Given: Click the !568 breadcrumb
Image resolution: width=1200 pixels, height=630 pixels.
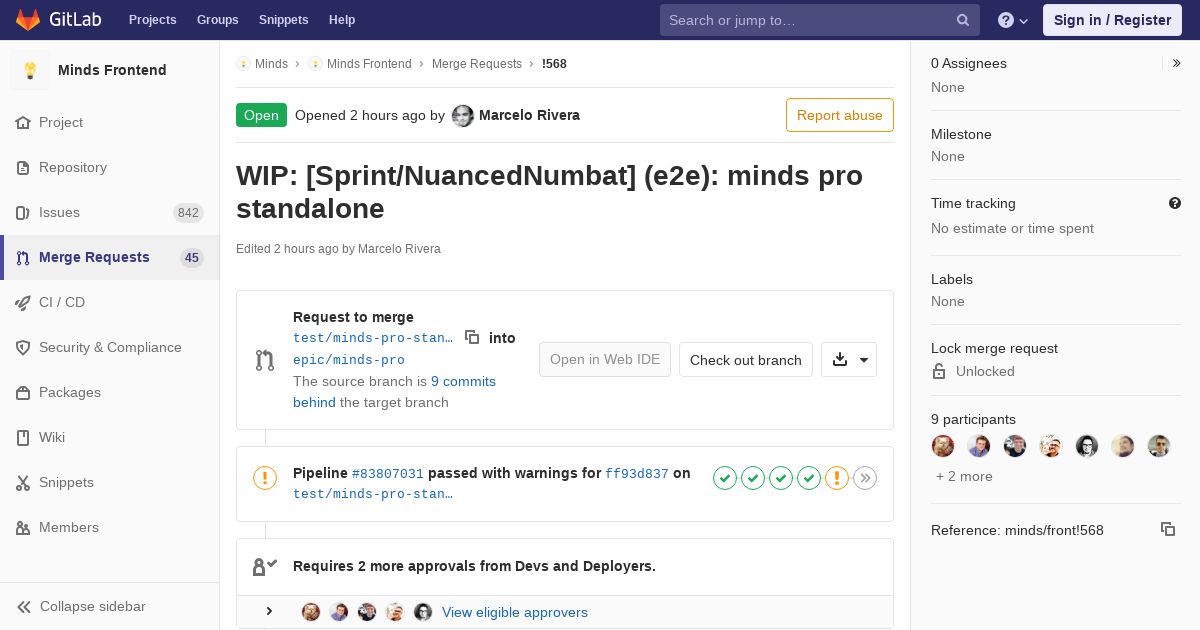Looking at the screenshot, I should coord(554,64).
